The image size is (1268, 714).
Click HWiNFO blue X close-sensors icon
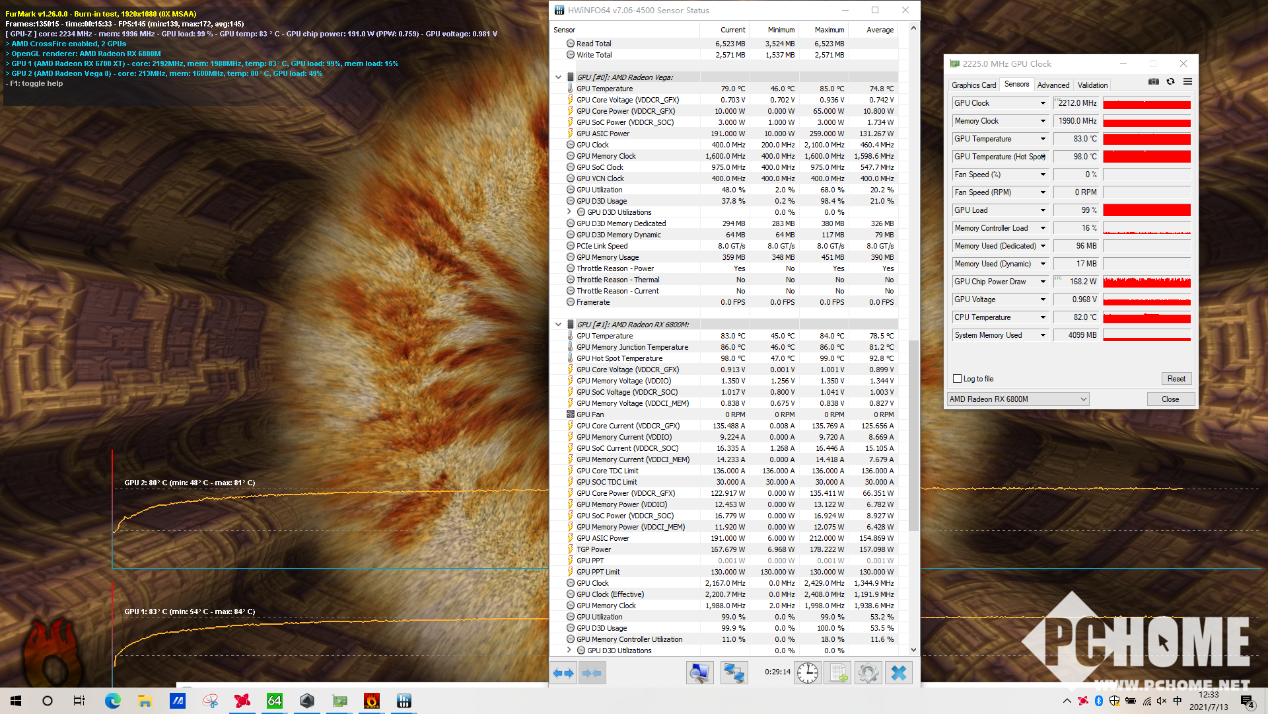tap(899, 673)
